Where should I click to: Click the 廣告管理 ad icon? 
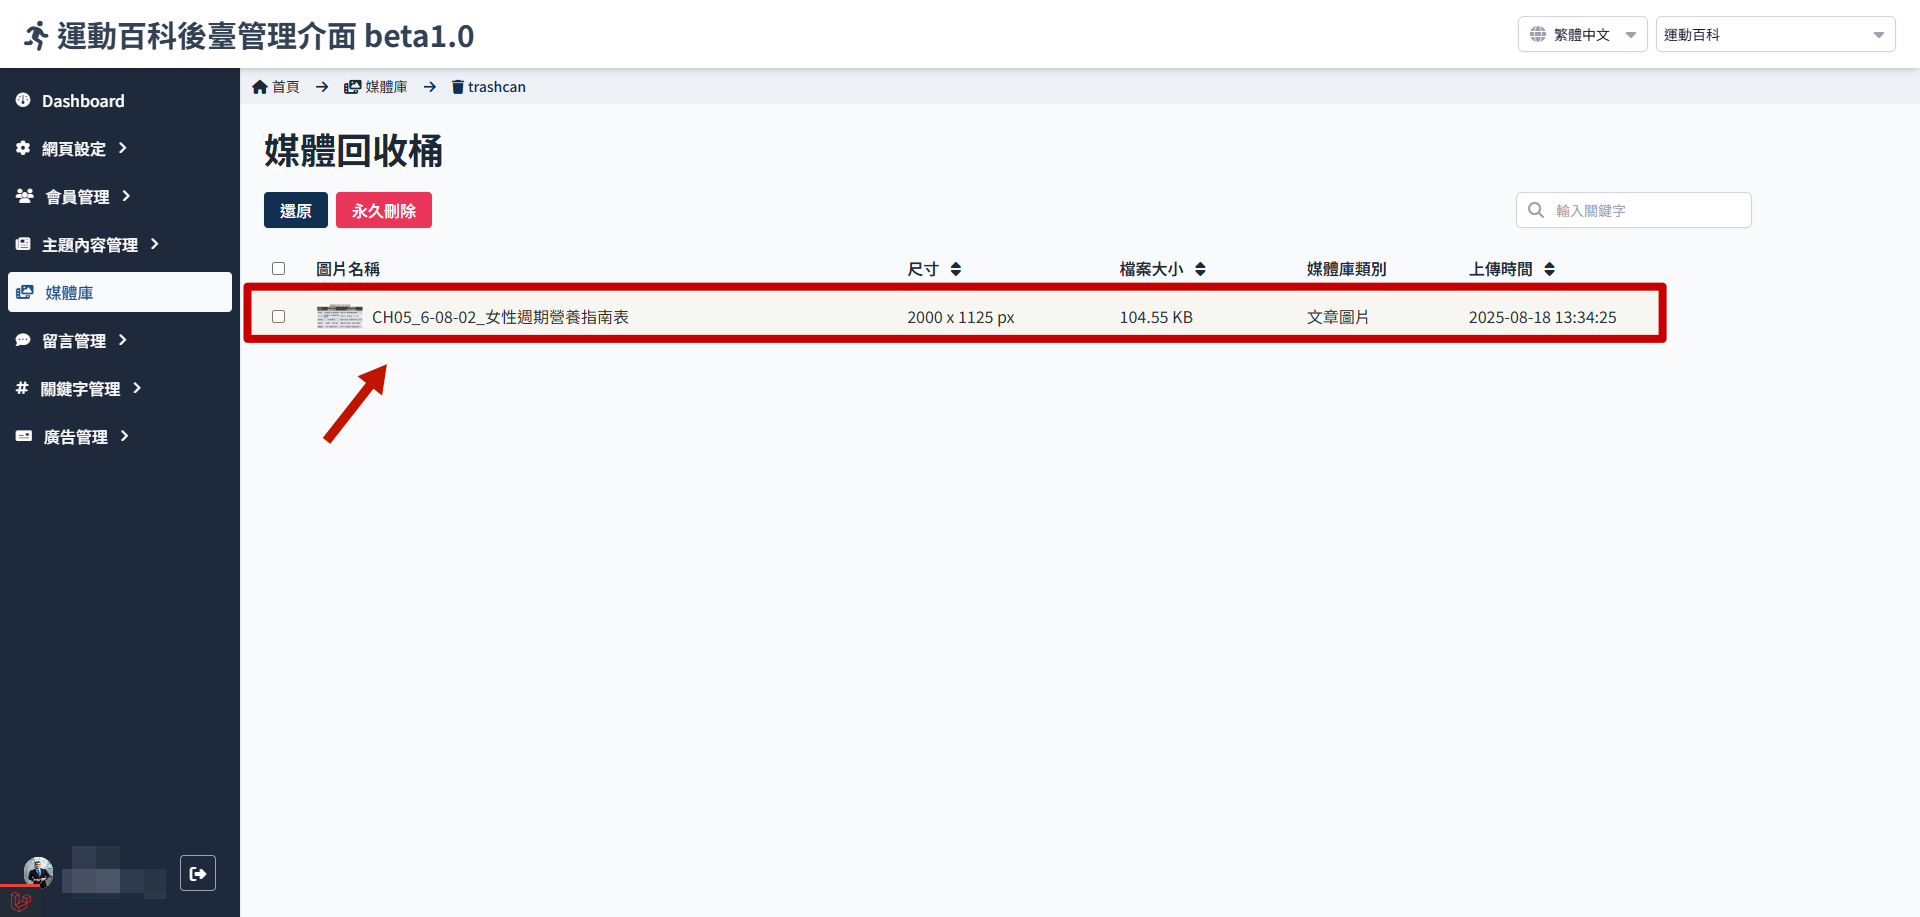[x=24, y=436]
